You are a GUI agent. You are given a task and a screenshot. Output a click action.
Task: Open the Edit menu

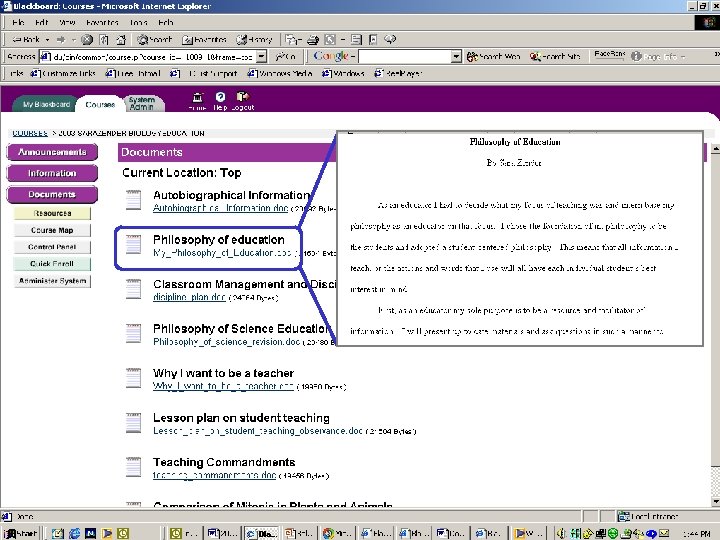pos(41,22)
